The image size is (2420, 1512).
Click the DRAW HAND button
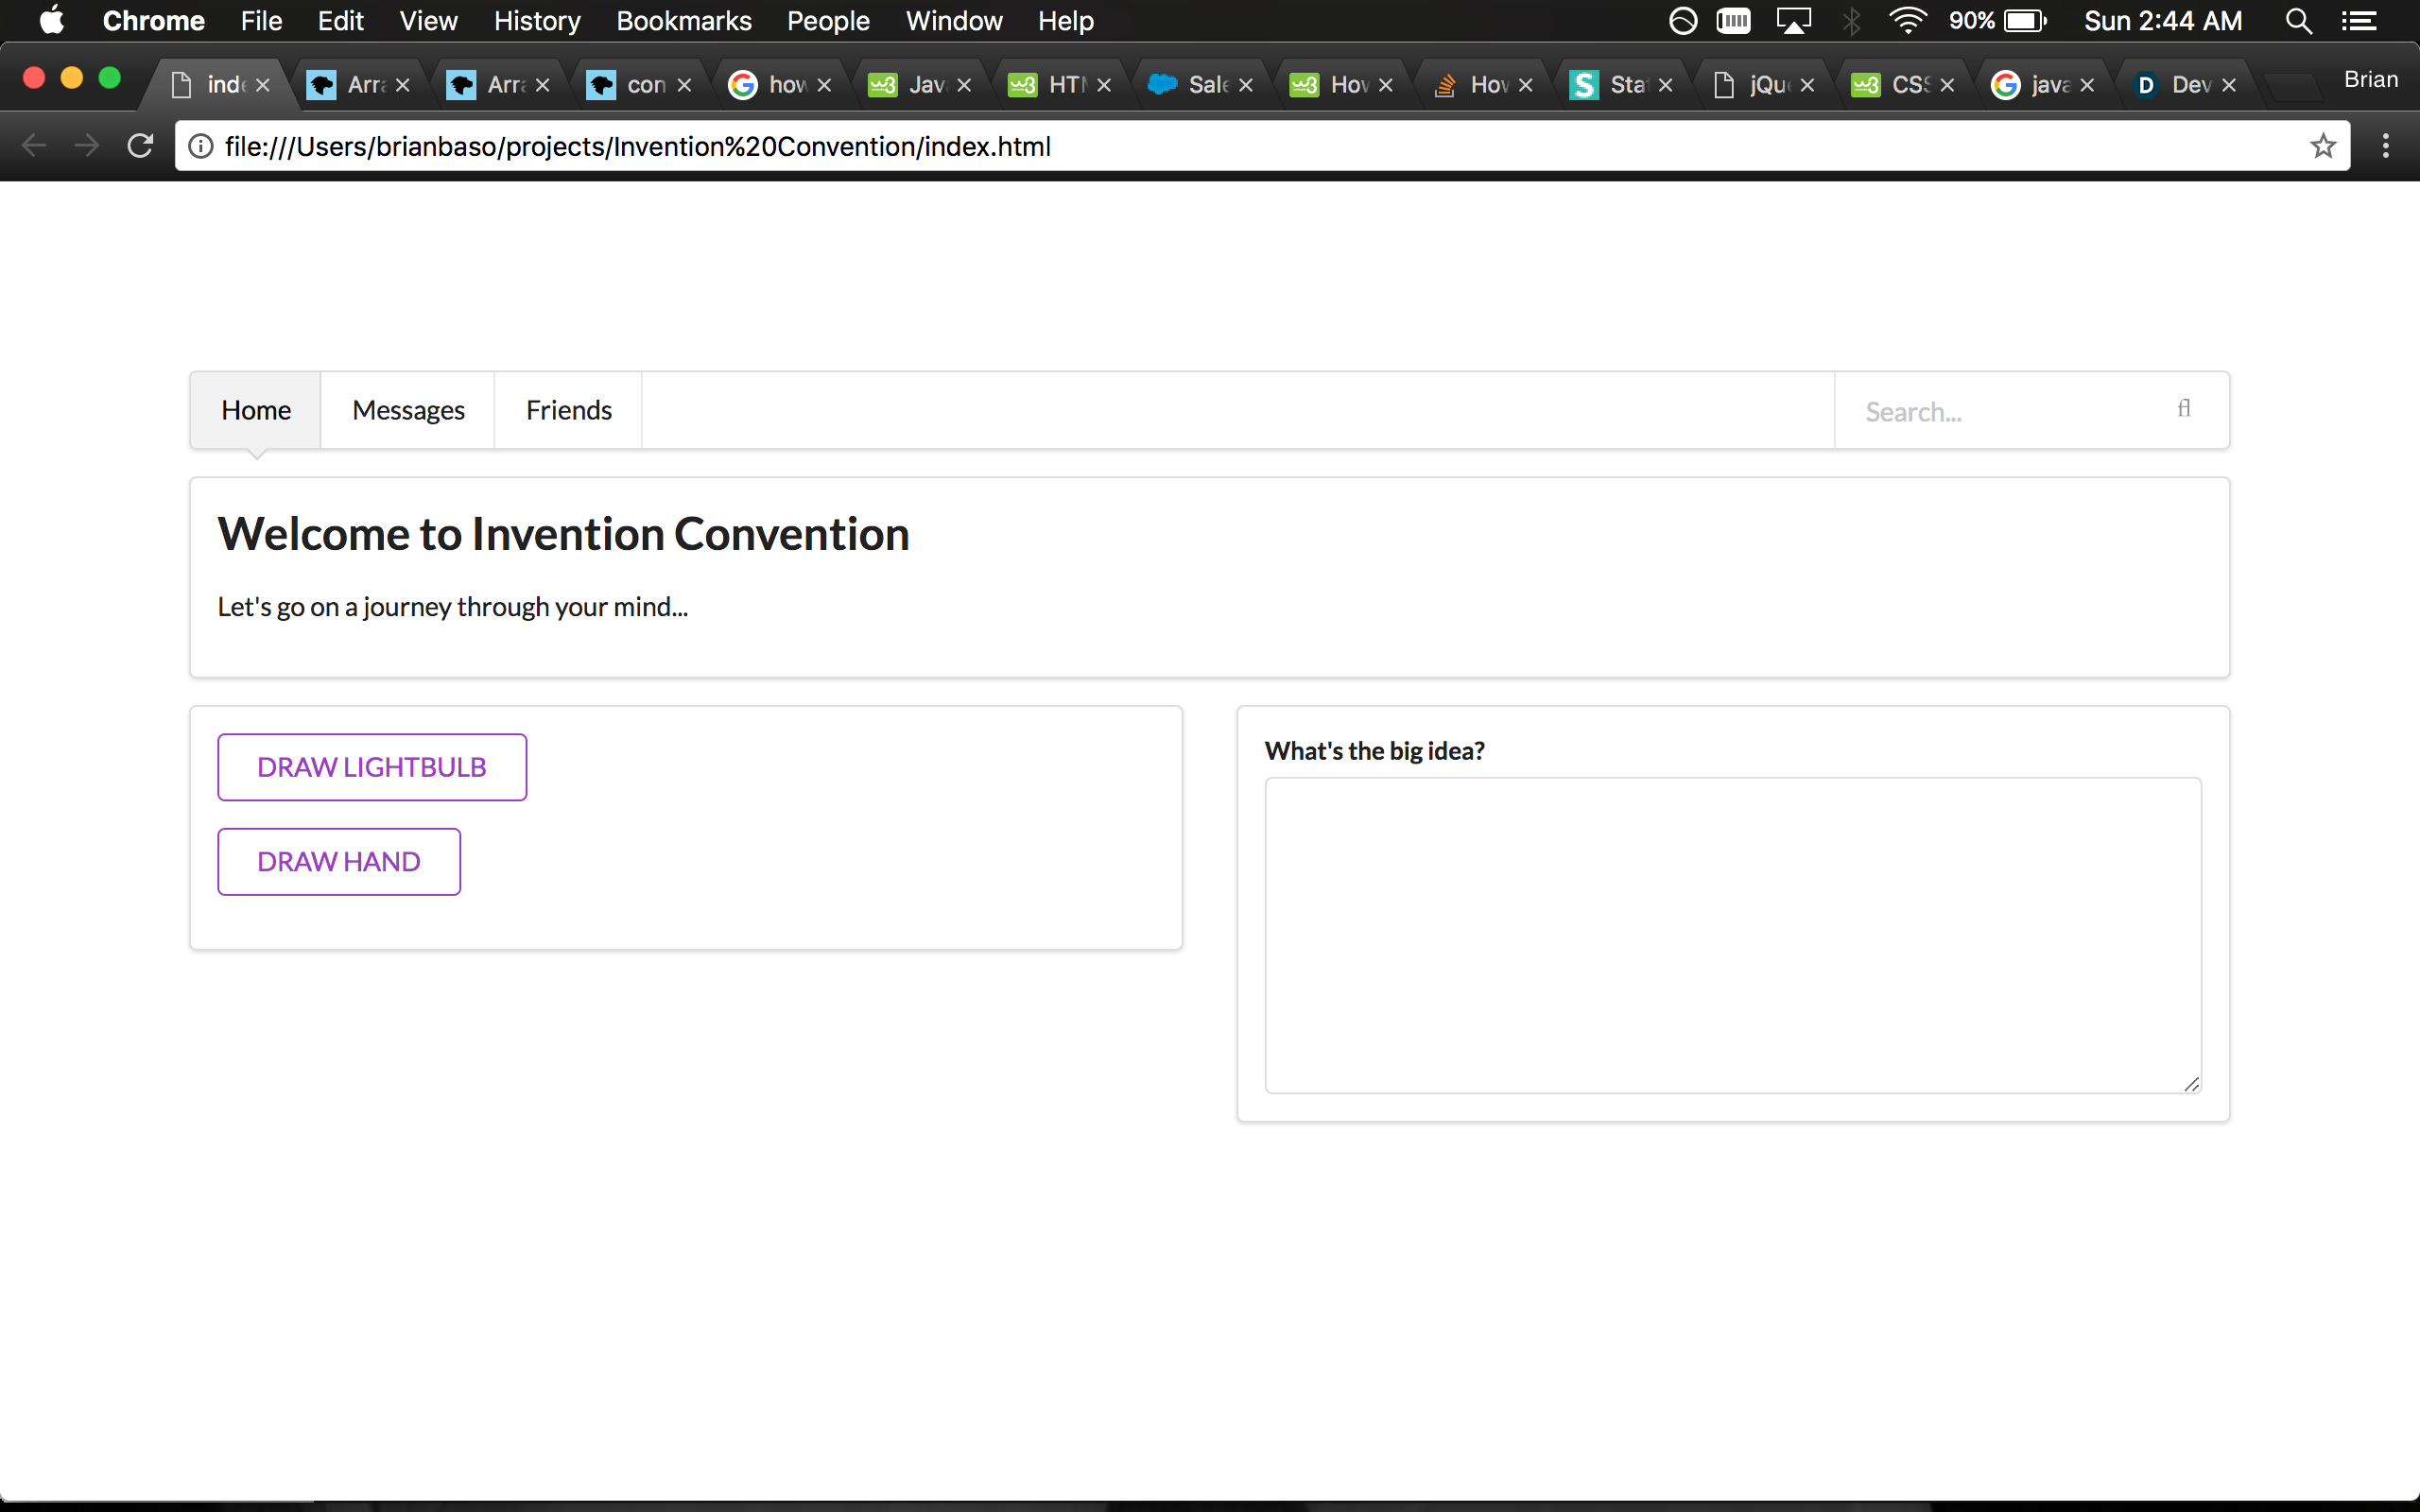339,861
